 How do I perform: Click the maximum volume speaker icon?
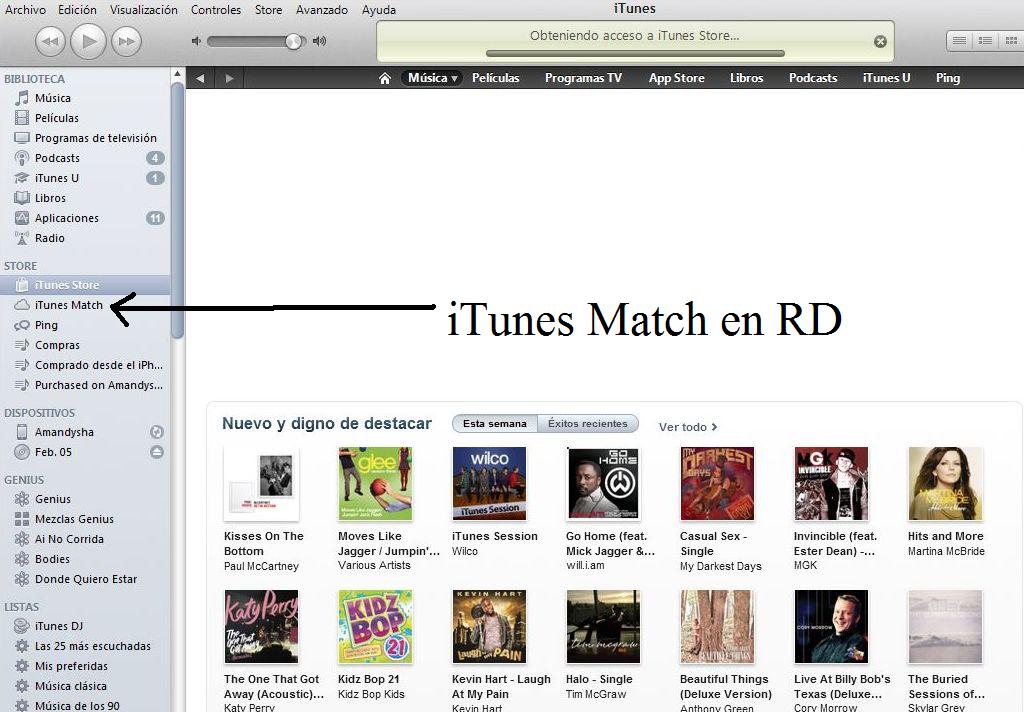click(319, 41)
